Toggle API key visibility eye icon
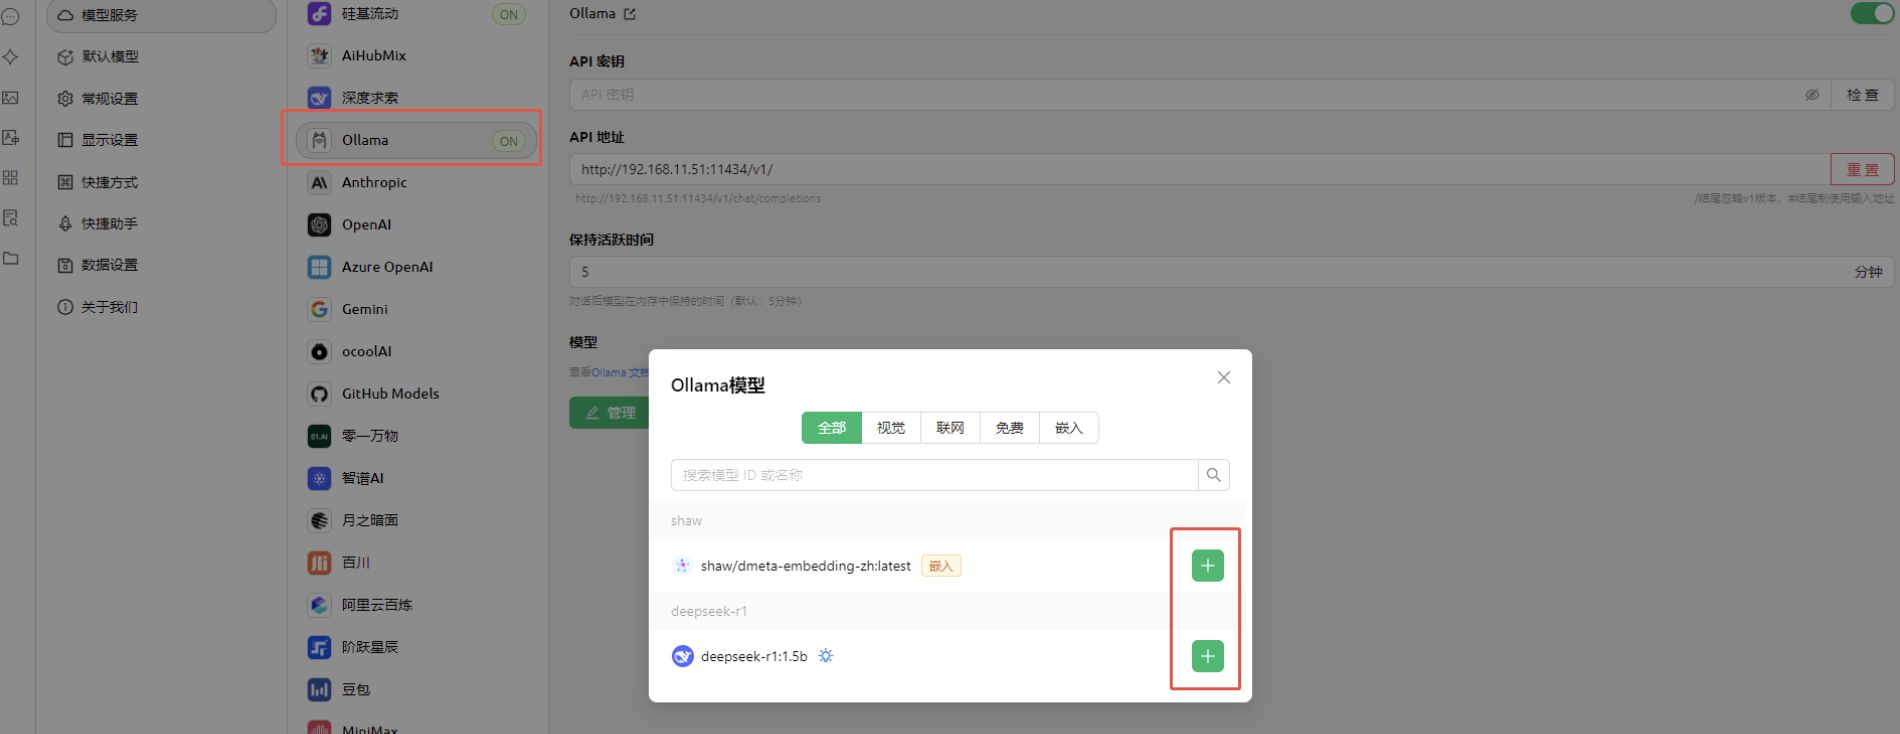 coord(1812,95)
